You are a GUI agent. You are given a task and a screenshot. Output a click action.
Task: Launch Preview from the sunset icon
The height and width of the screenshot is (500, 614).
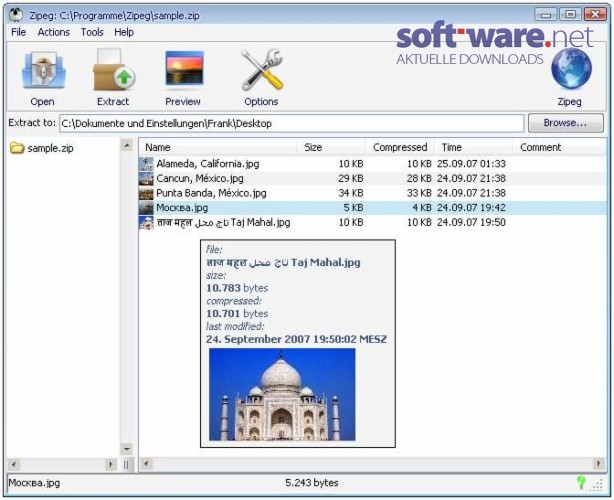tap(184, 68)
